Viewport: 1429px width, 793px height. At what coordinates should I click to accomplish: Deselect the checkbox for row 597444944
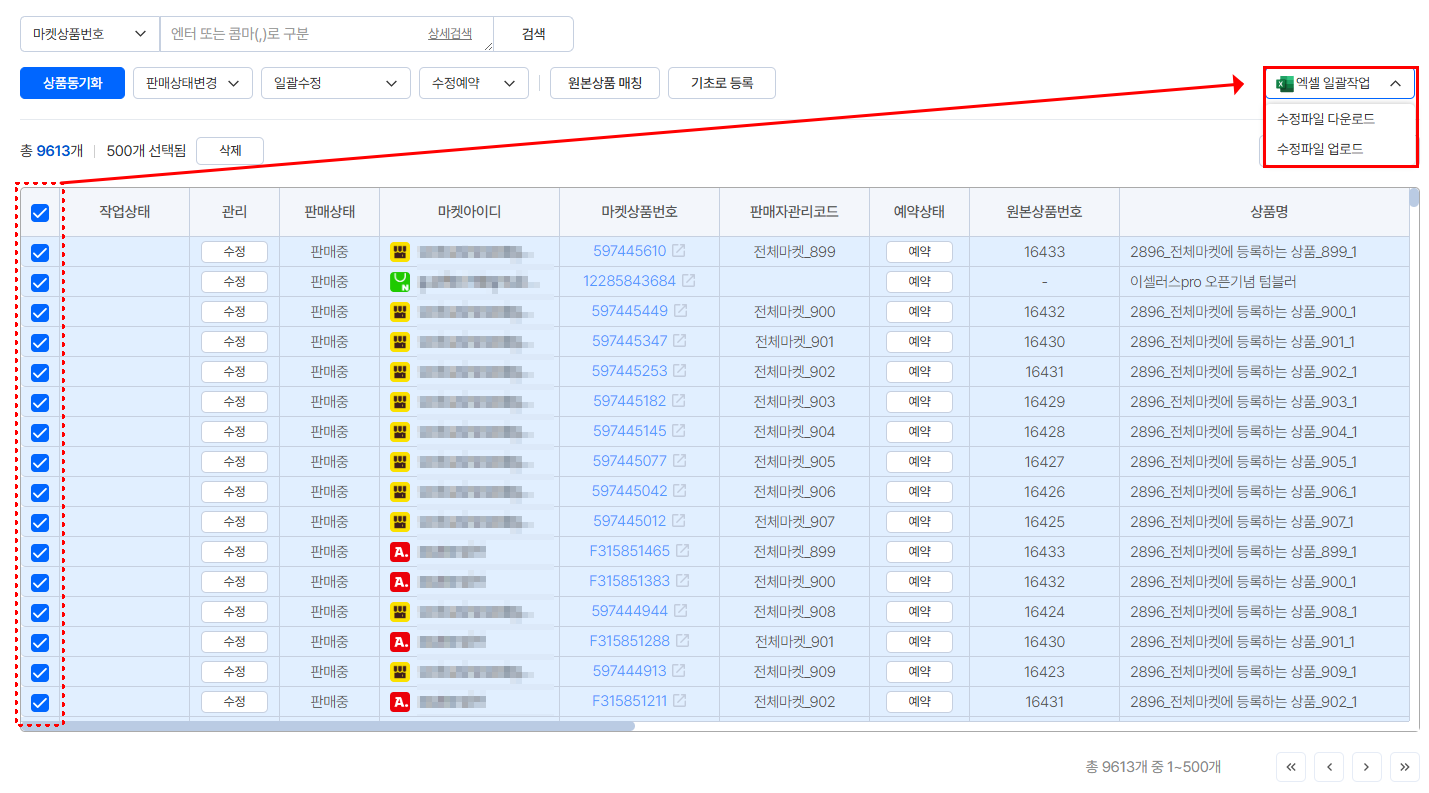click(40, 612)
